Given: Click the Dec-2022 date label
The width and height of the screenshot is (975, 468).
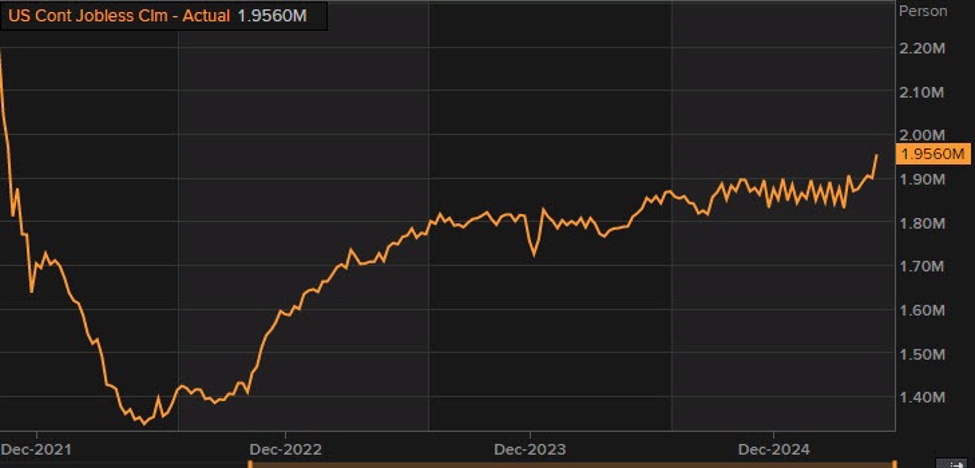Looking at the screenshot, I should [x=285, y=449].
